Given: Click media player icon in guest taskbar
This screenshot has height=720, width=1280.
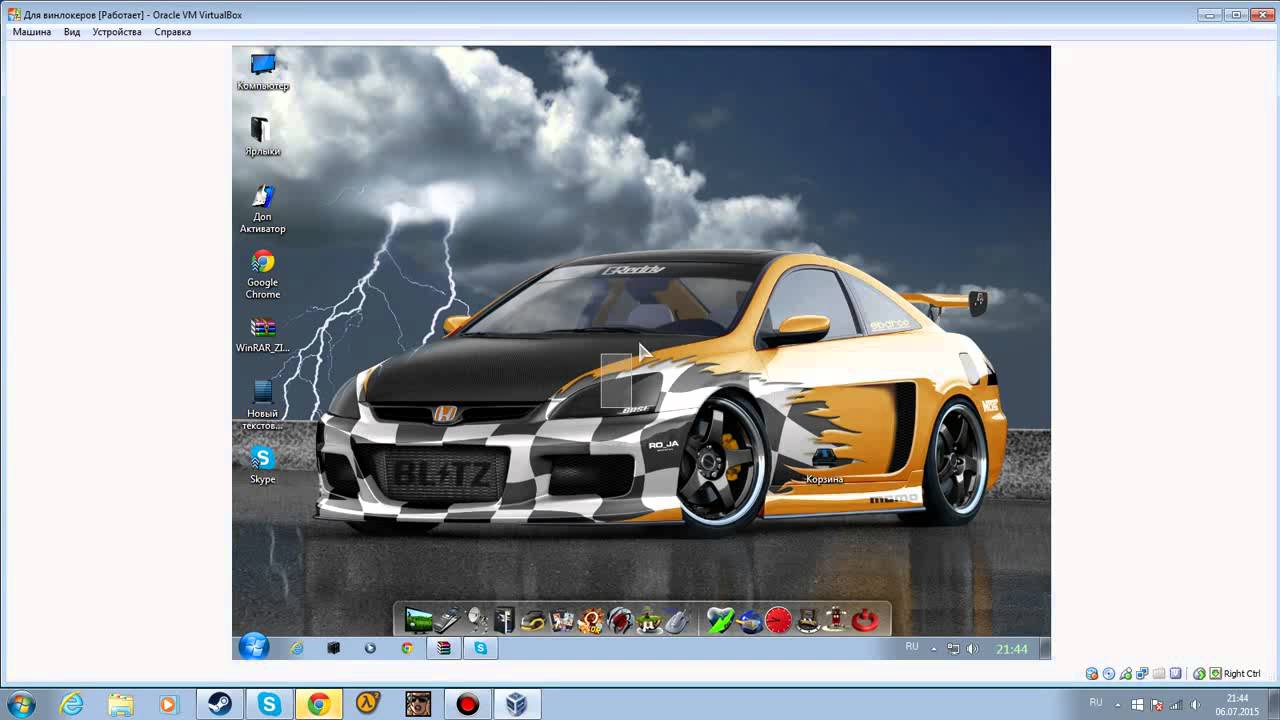Looking at the screenshot, I should click(370, 648).
